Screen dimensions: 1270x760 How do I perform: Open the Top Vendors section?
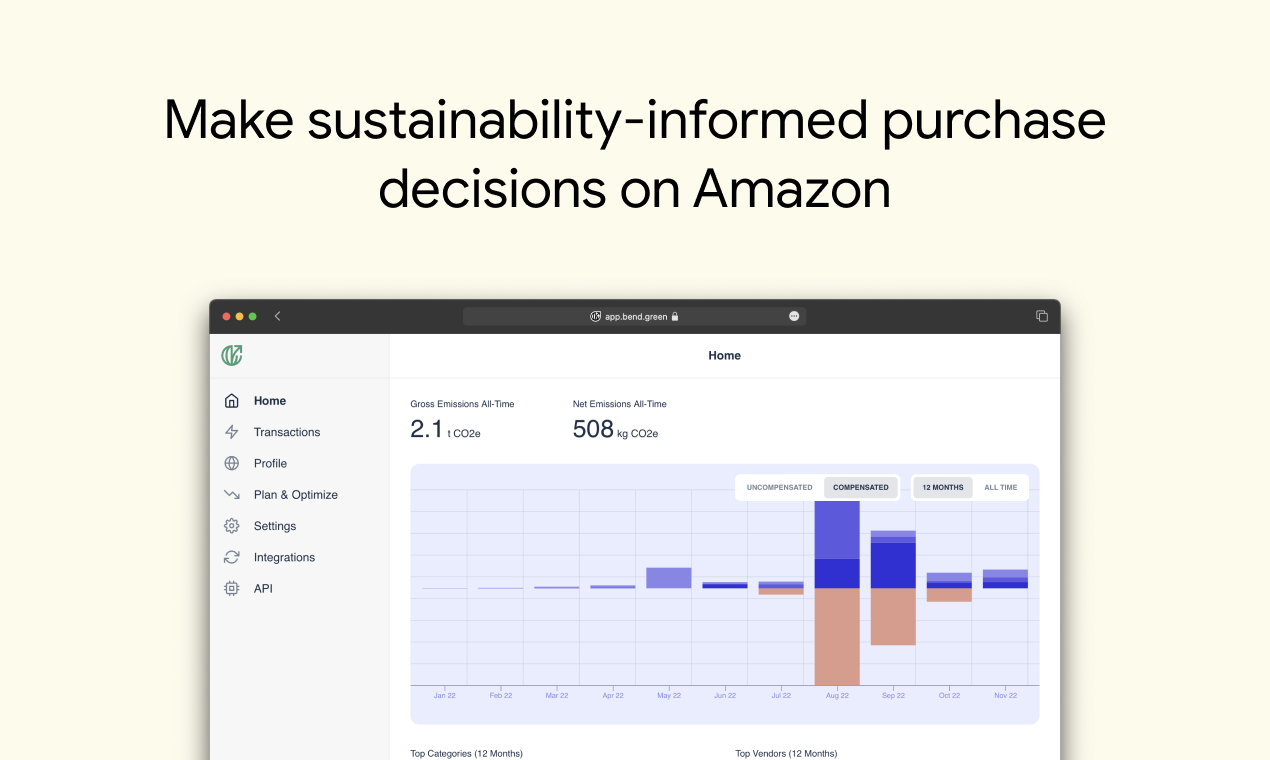click(x=786, y=753)
